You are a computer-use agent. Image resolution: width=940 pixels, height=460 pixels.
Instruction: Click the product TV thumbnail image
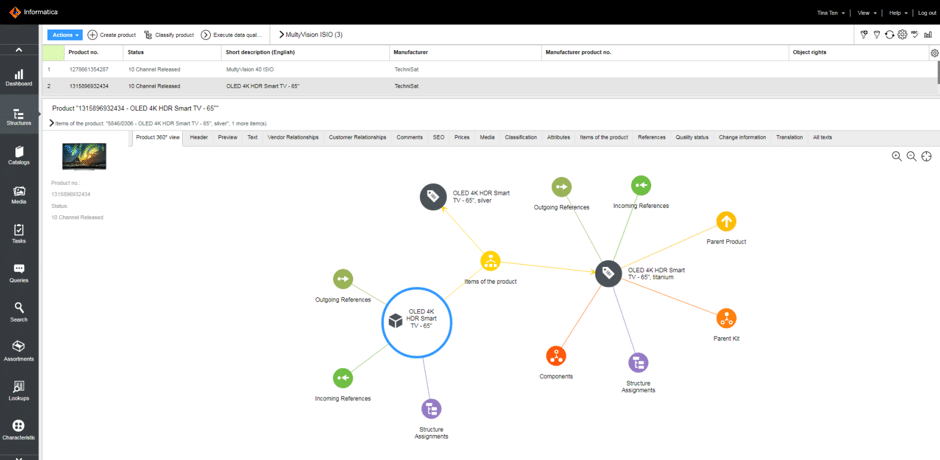click(x=84, y=157)
